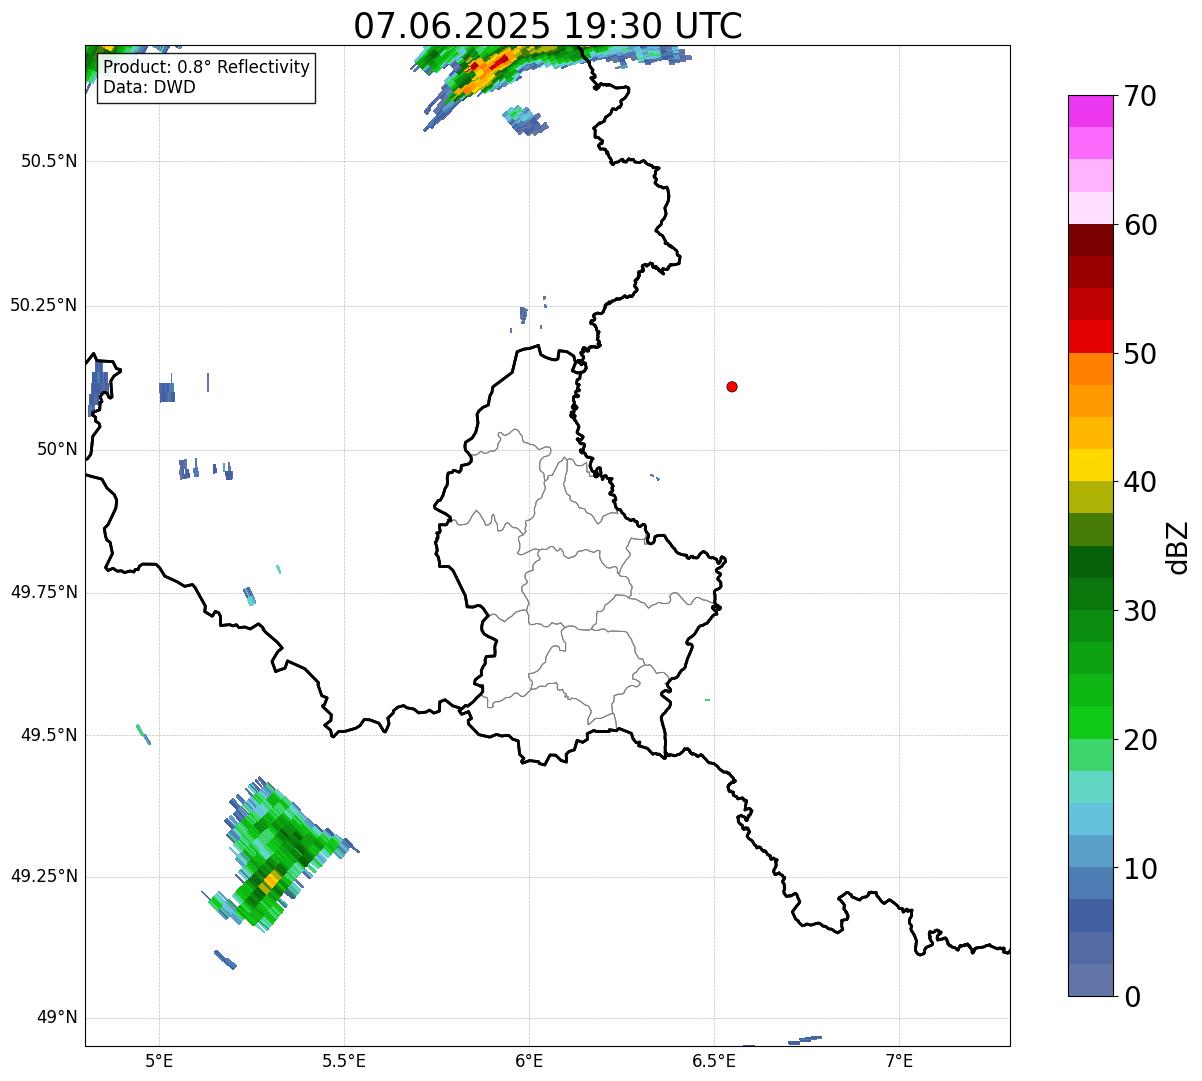
Task: Click the colorbar tick label 10
Action: coord(1141,869)
